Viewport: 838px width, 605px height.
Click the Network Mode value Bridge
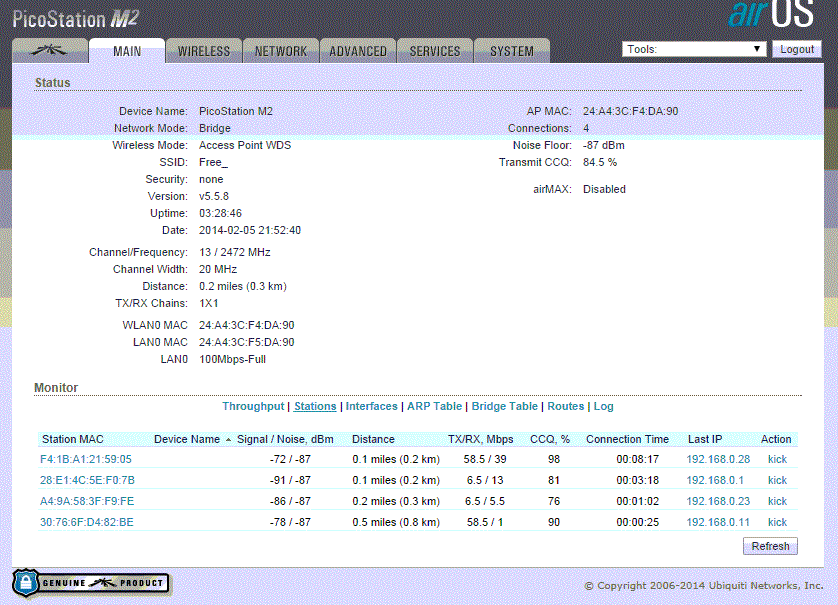(215, 128)
